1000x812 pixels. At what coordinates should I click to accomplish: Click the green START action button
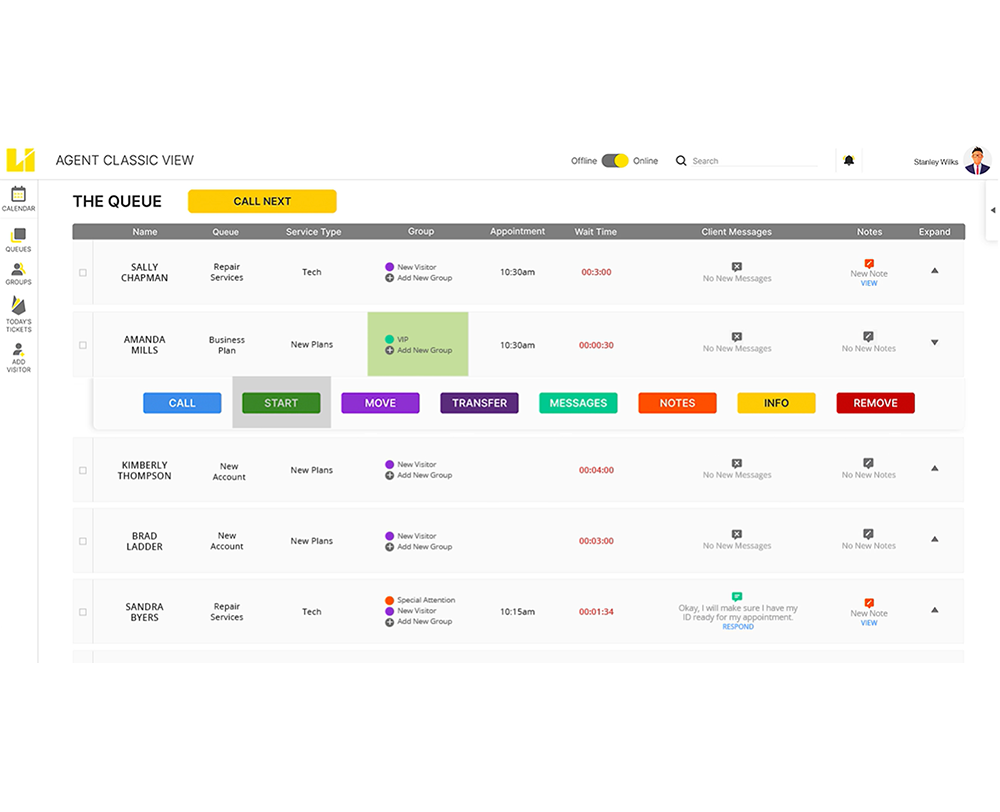281,403
